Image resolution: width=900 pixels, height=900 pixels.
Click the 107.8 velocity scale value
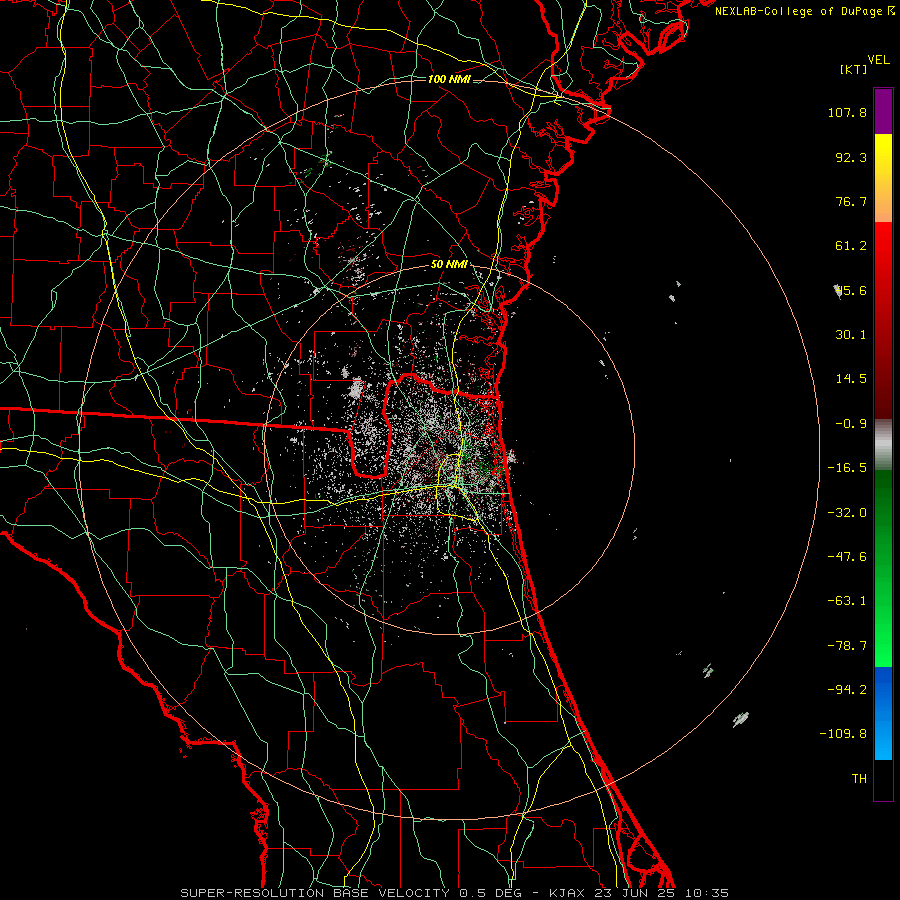[x=847, y=112]
